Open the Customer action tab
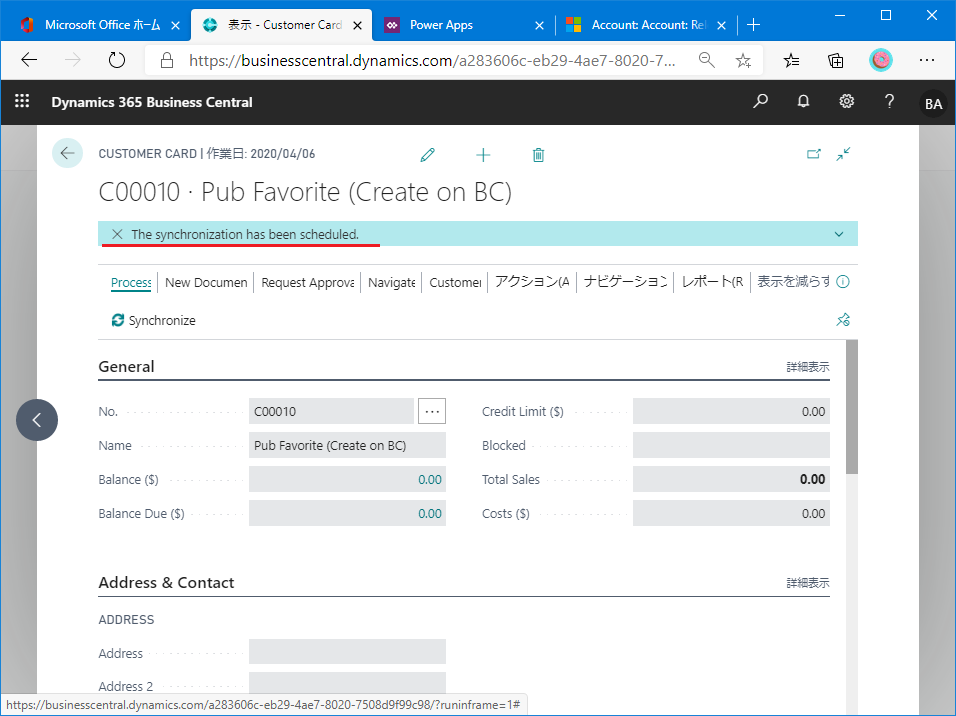Viewport: 956px width, 716px height. (x=455, y=282)
